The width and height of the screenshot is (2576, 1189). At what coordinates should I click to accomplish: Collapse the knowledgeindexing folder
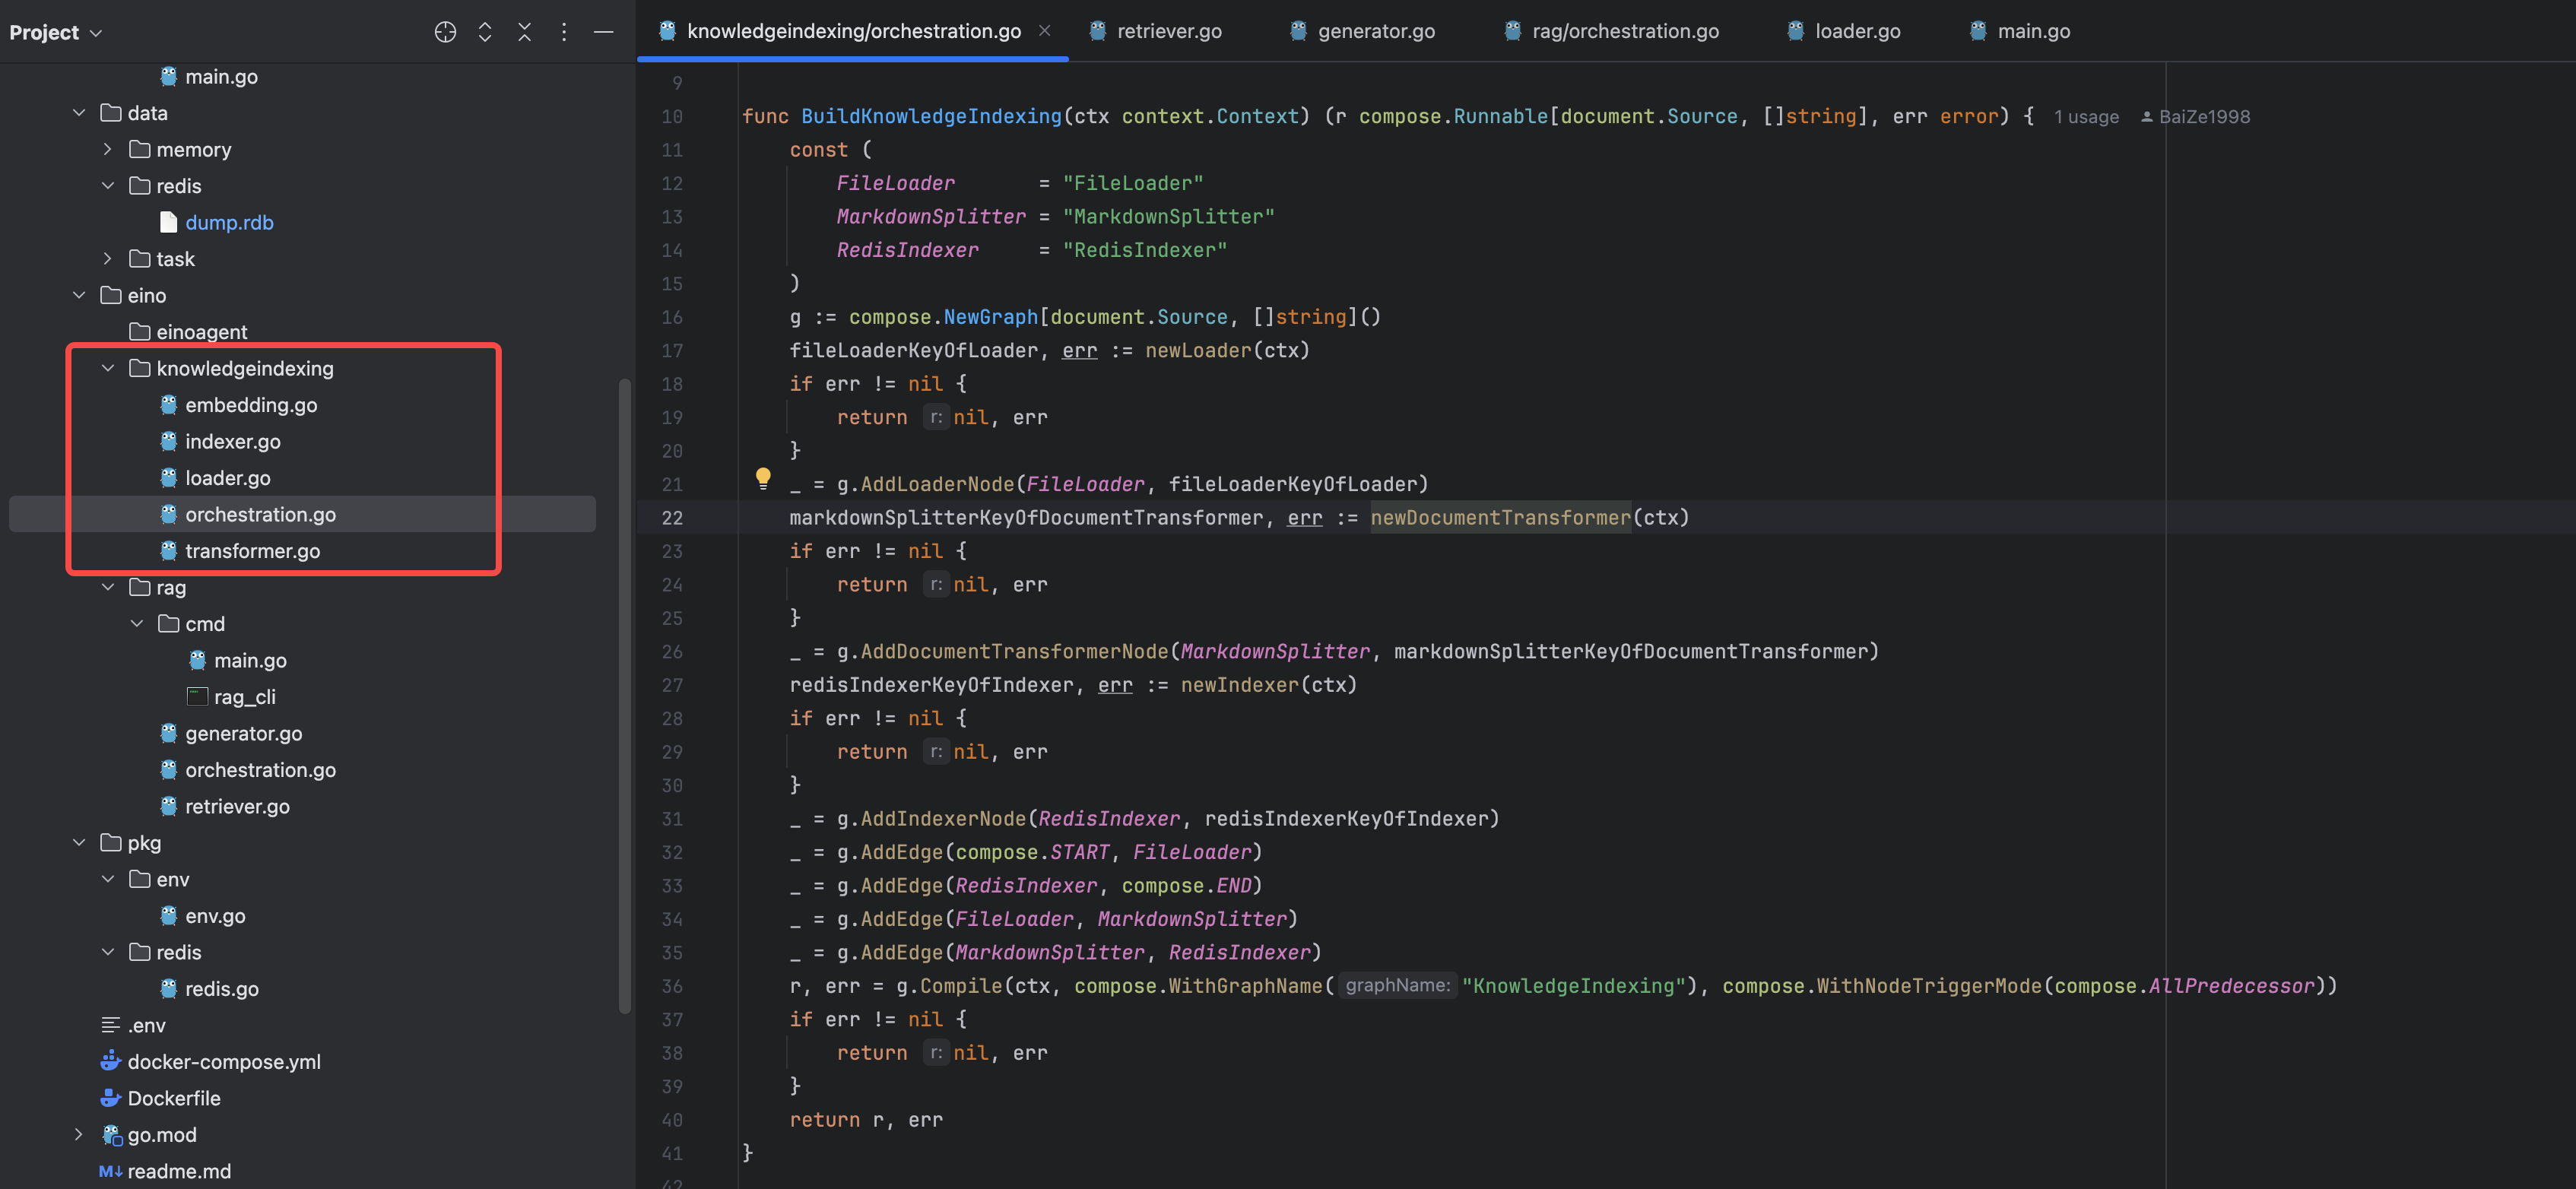point(107,368)
